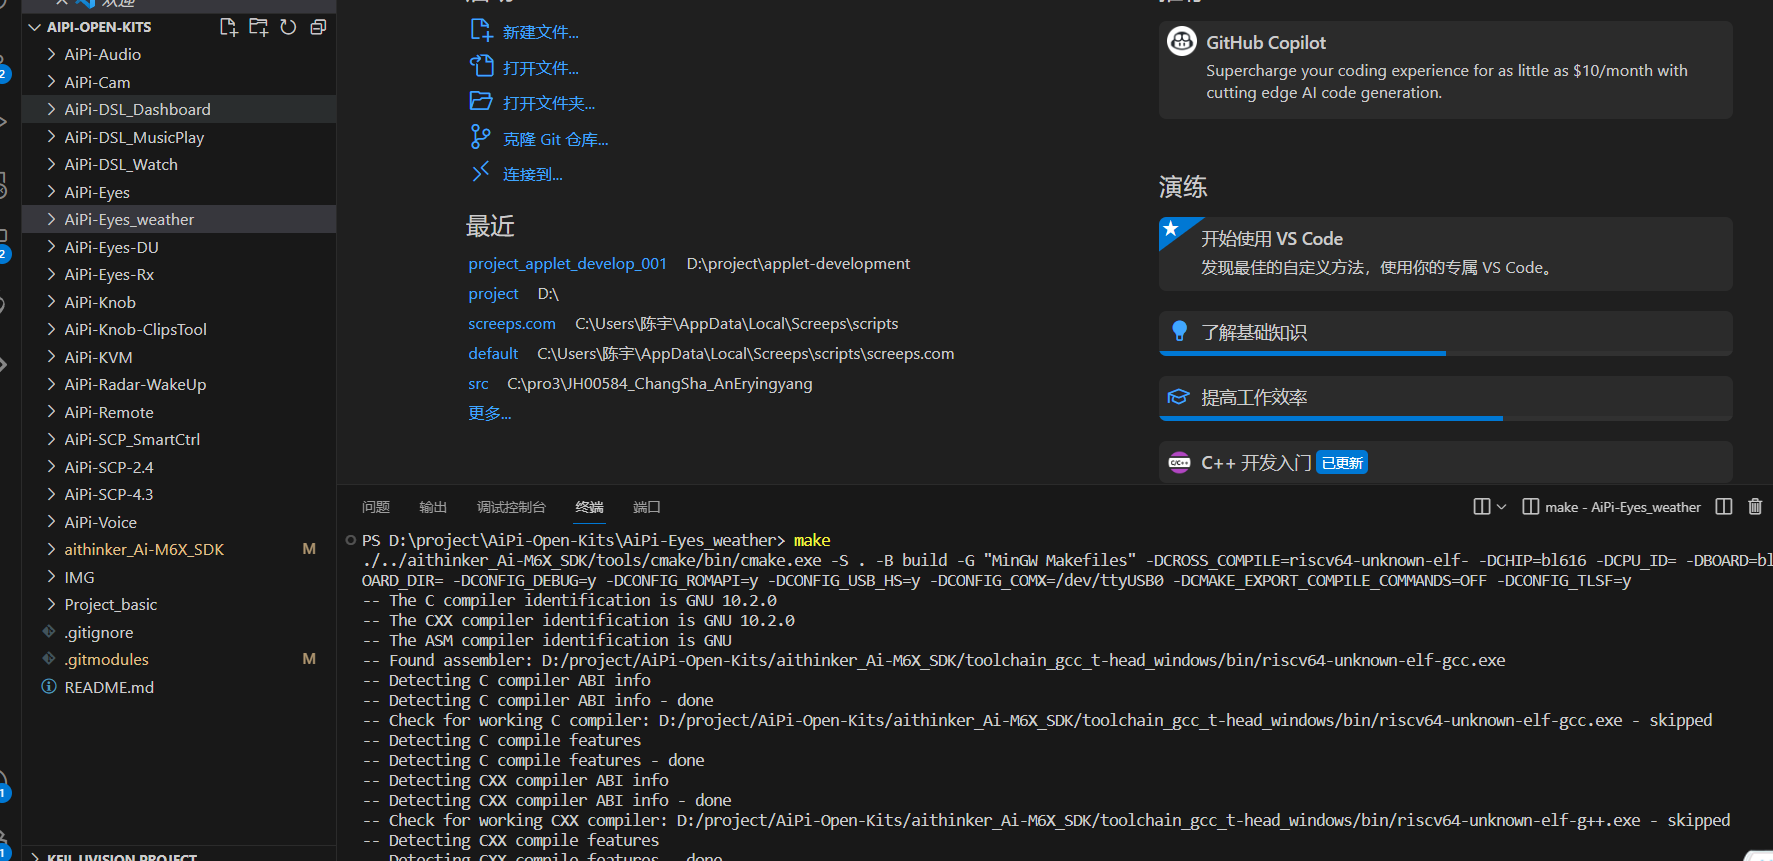
Task: Expand the AiPi-DSL_MusicPlay folder
Action: coord(51,137)
